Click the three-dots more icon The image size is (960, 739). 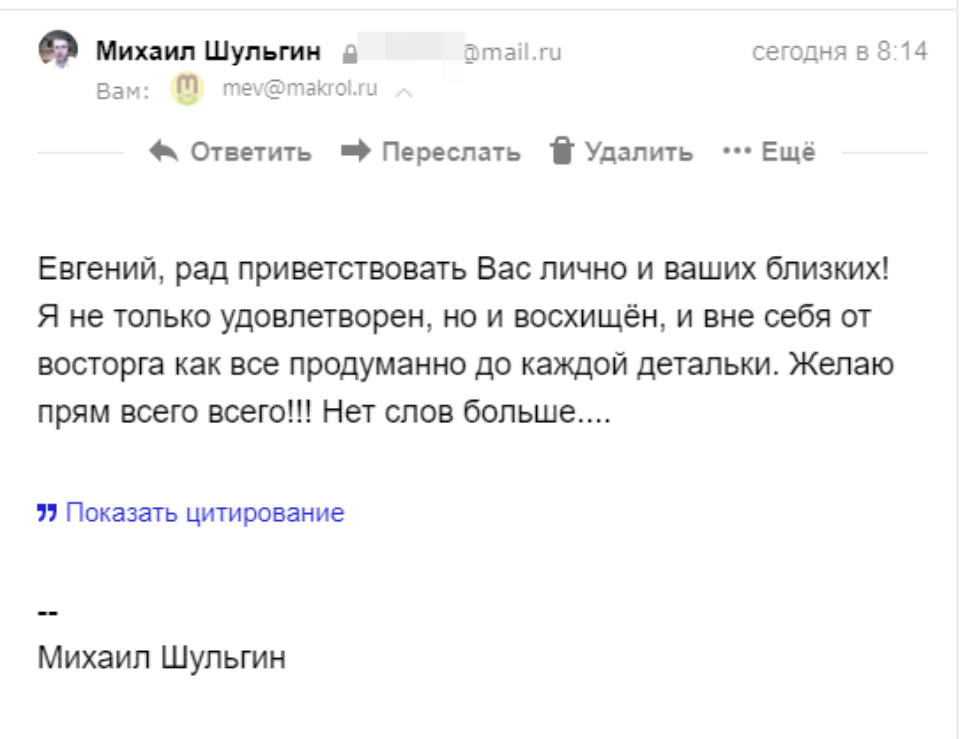tap(736, 152)
